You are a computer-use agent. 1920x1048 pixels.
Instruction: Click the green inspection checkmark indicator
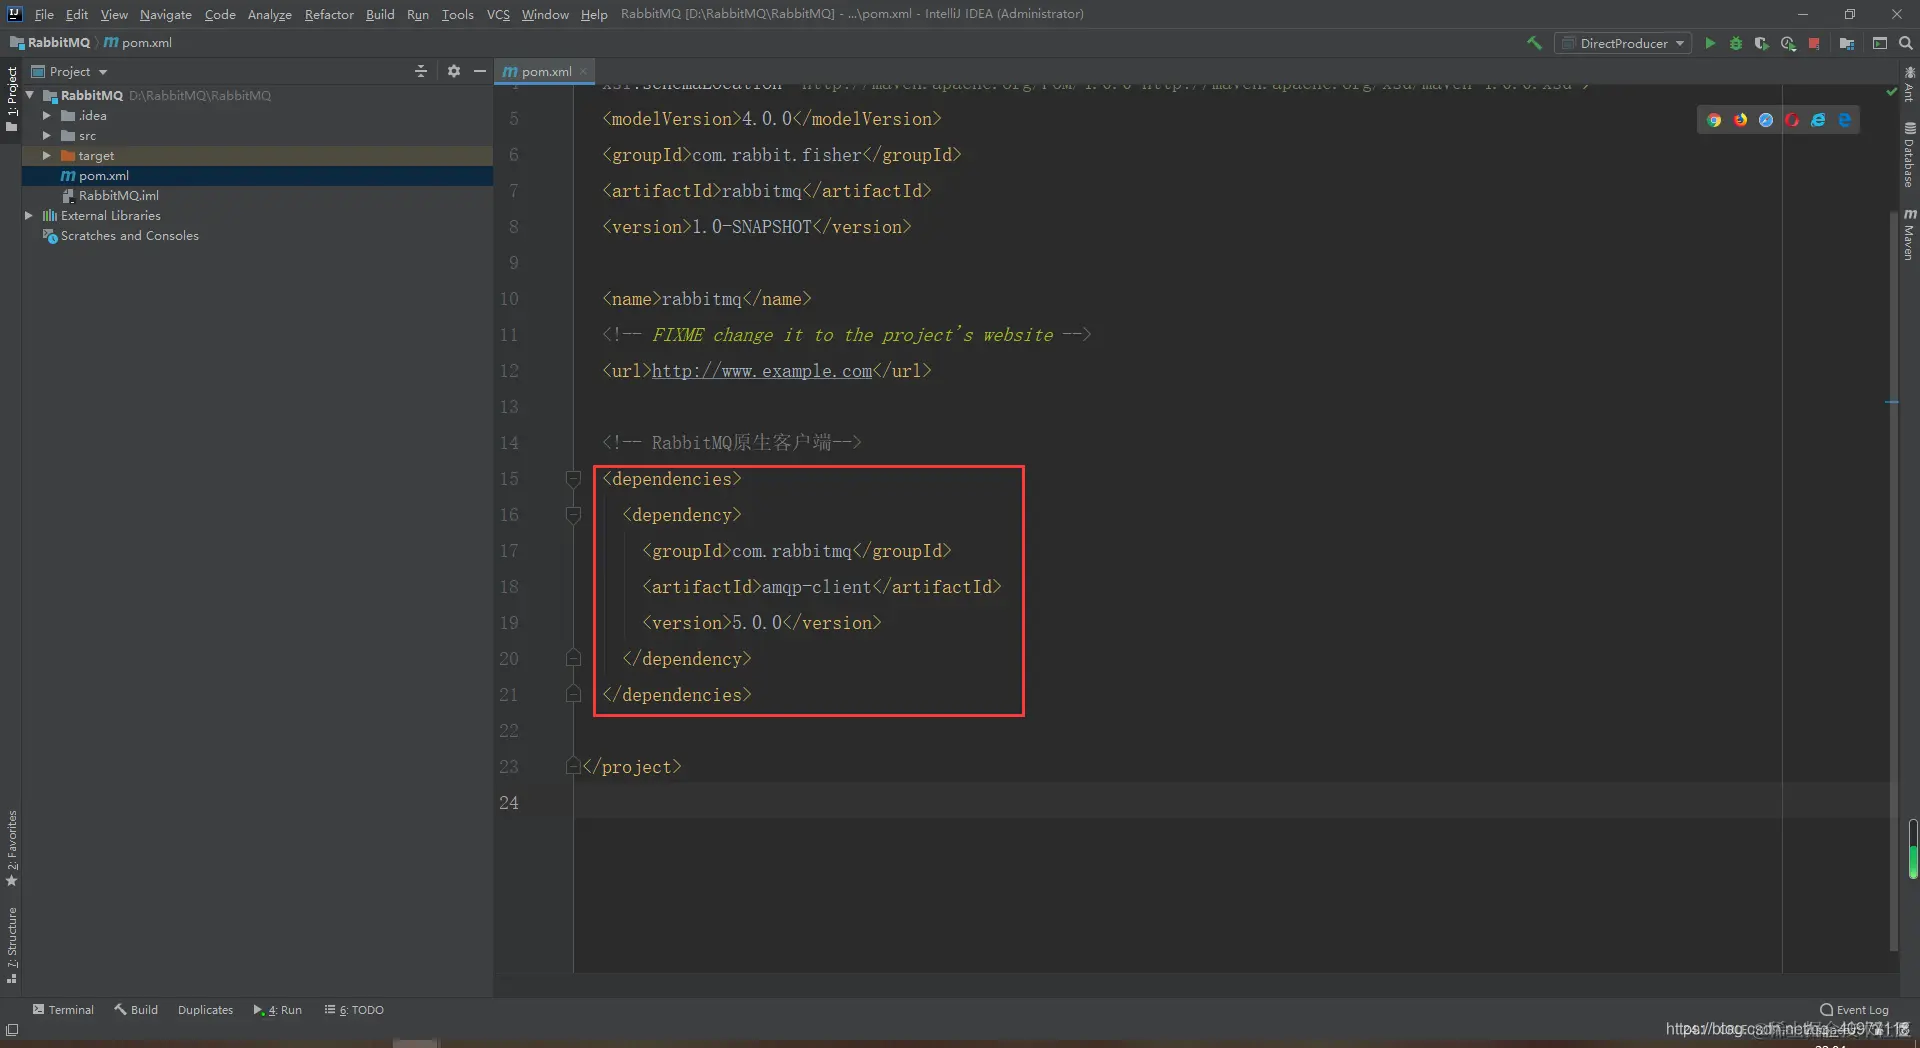[1891, 91]
